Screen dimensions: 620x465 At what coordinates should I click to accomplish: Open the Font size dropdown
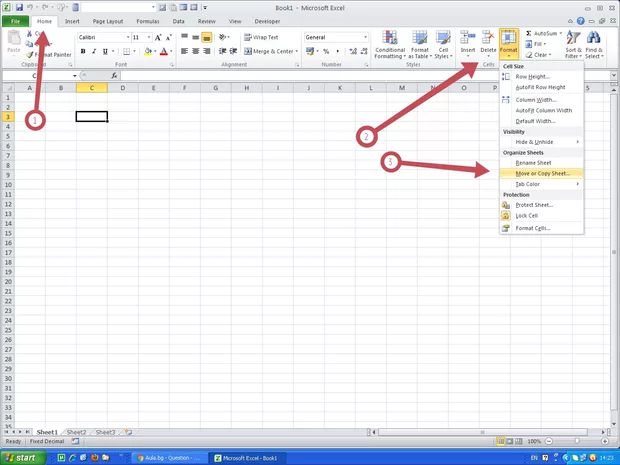pos(149,37)
